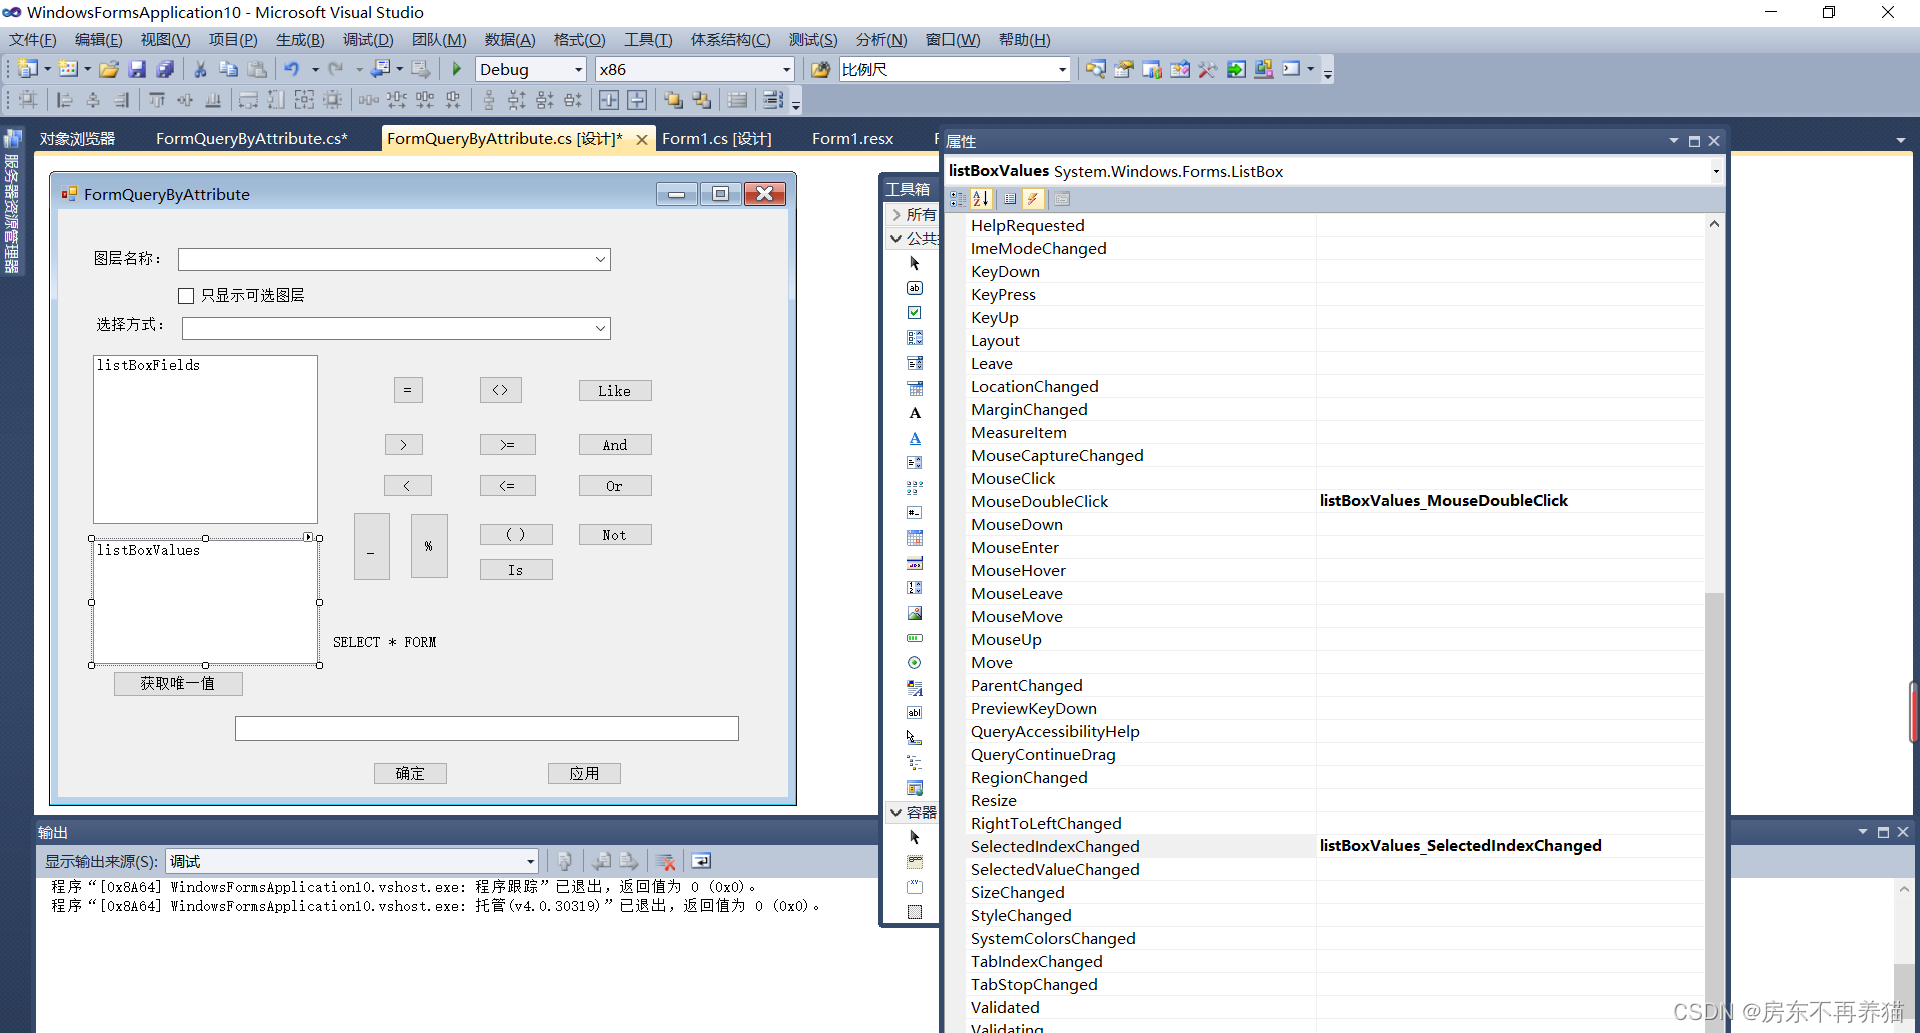The image size is (1920, 1033).
Task: Activate the Categorized view button in properties
Action: (x=957, y=199)
